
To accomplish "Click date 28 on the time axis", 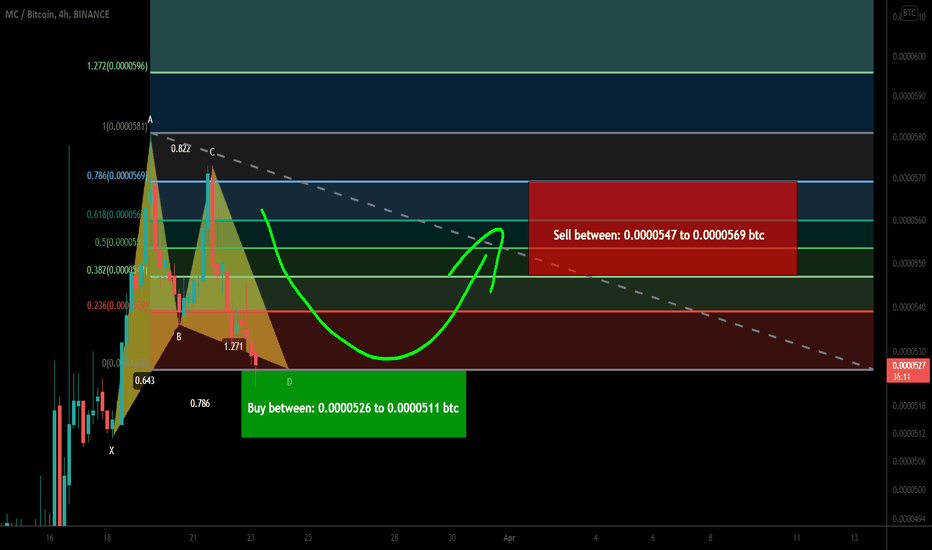I will click(x=394, y=538).
